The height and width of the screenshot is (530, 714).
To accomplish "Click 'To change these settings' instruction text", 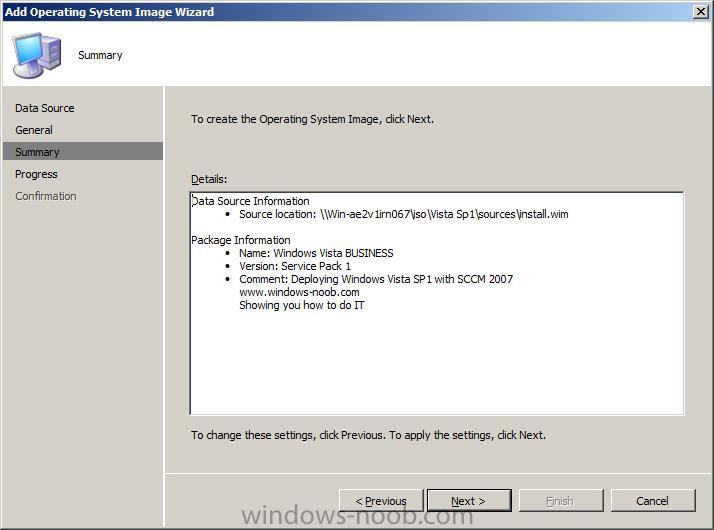I will click(x=368, y=435).
